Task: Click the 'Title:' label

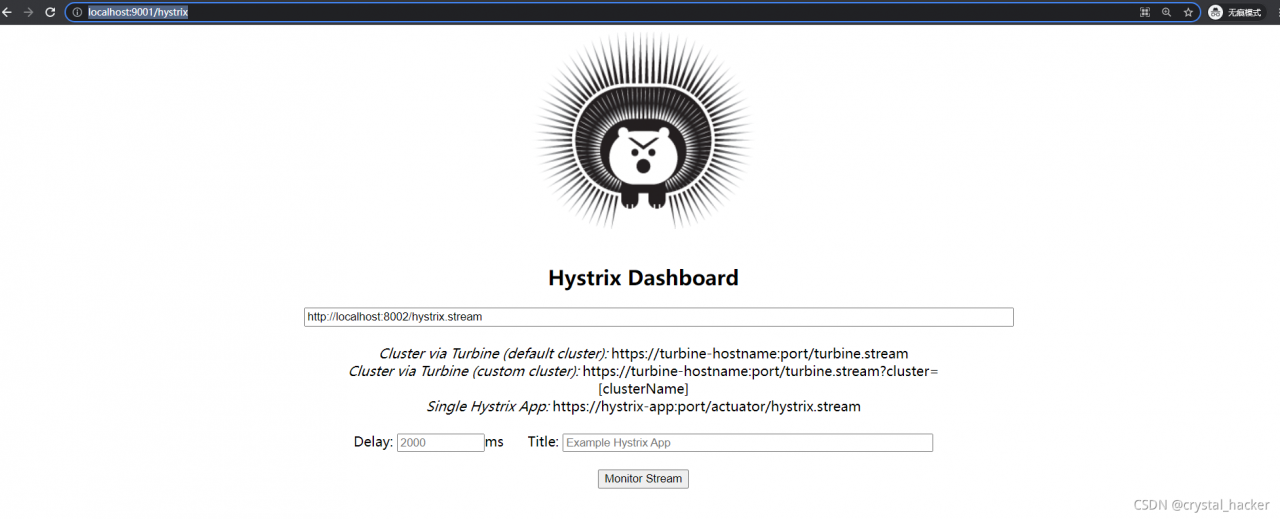Action: [543, 442]
